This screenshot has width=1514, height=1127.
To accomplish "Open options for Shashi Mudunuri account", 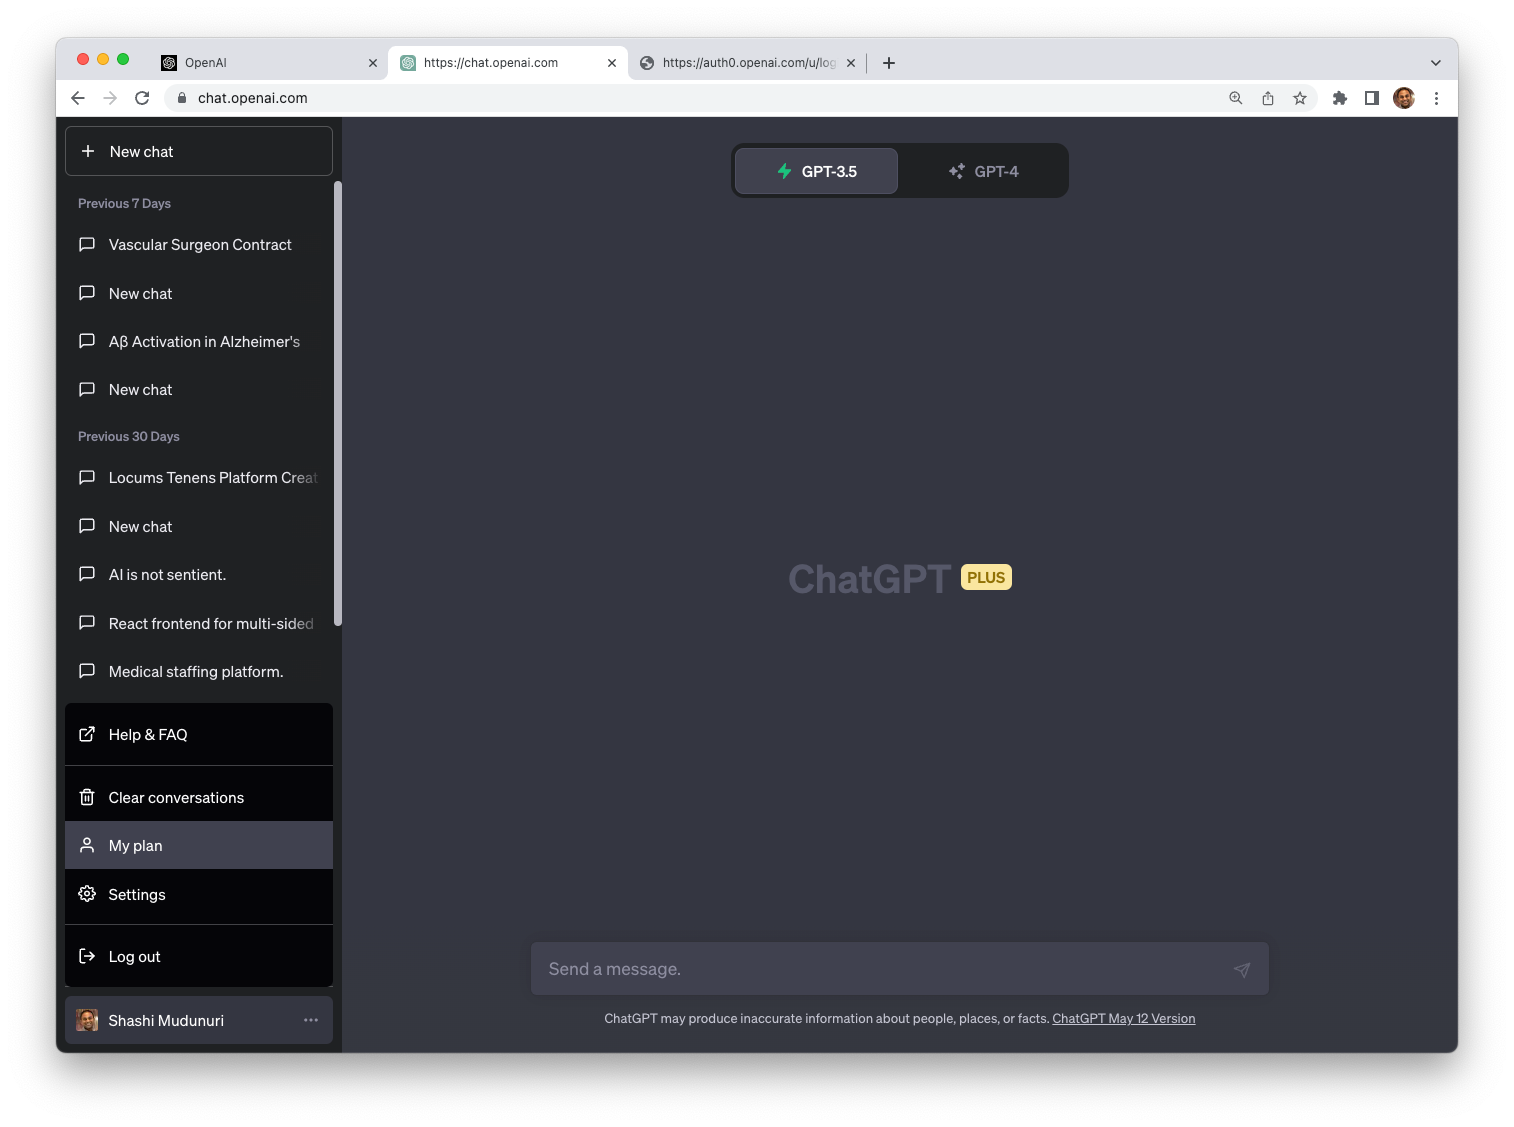I will point(309,1019).
